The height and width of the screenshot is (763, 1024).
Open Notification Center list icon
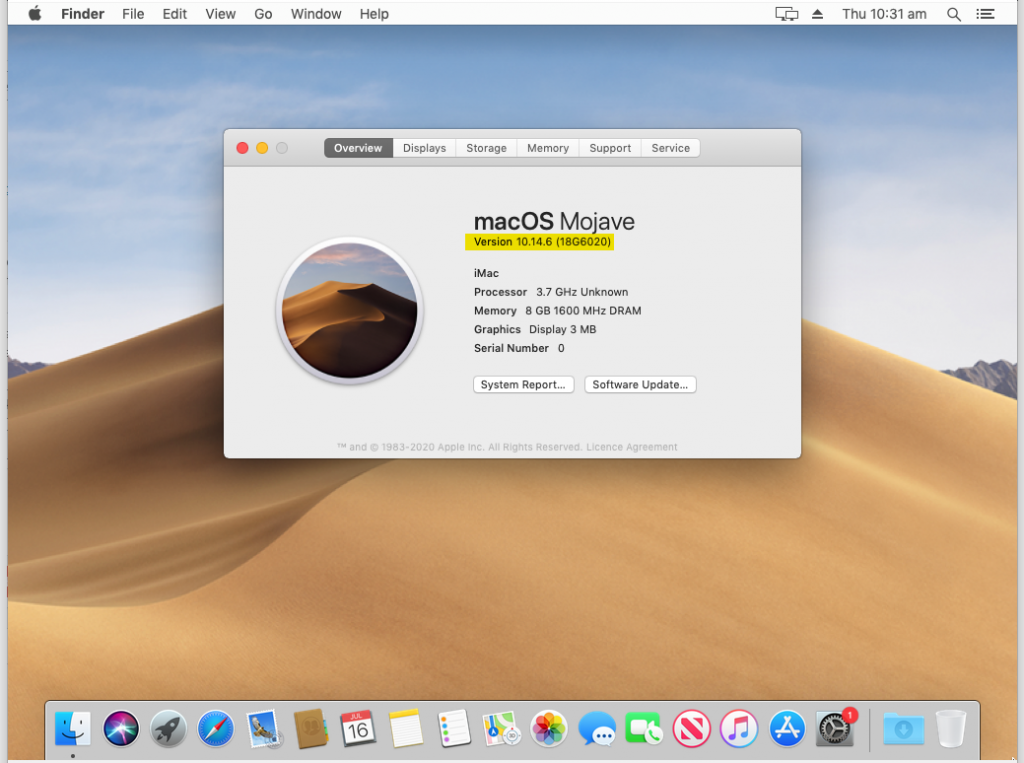(985, 14)
